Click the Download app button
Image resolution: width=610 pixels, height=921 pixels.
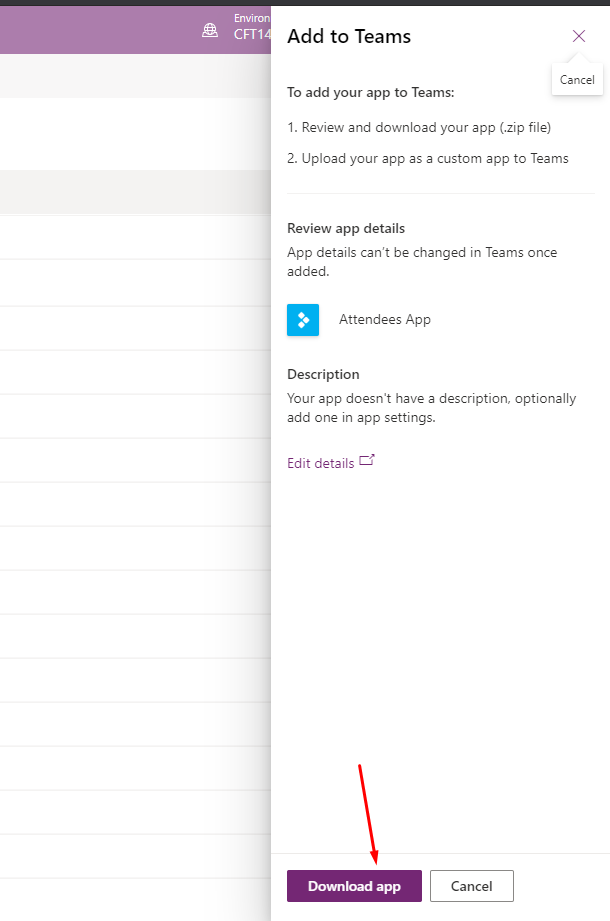354,886
